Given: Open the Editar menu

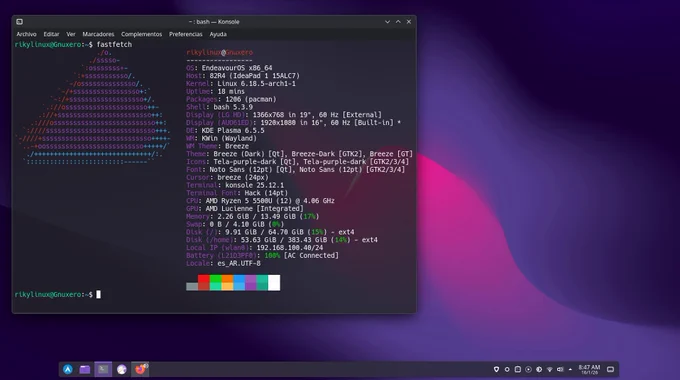Looking at the screenshot, I should coord(51,34).
